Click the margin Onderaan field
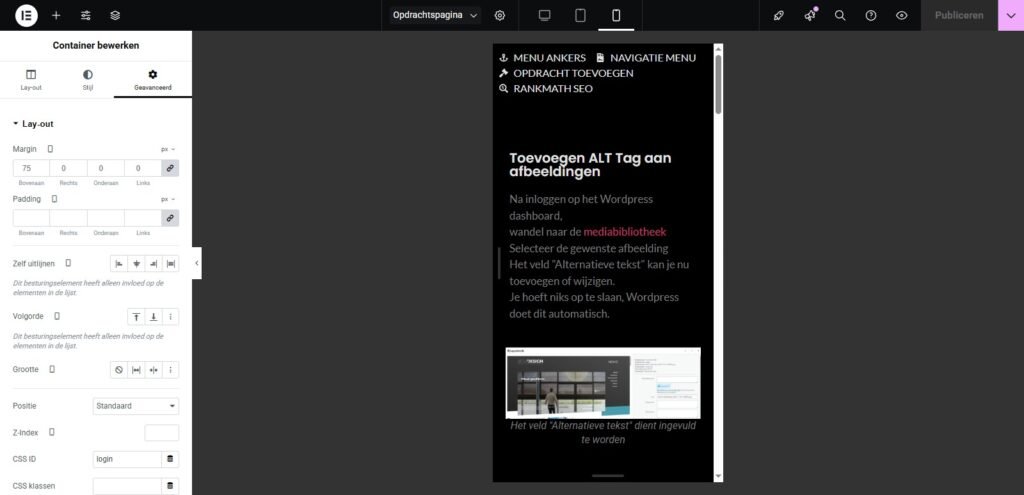 (105, 168)
